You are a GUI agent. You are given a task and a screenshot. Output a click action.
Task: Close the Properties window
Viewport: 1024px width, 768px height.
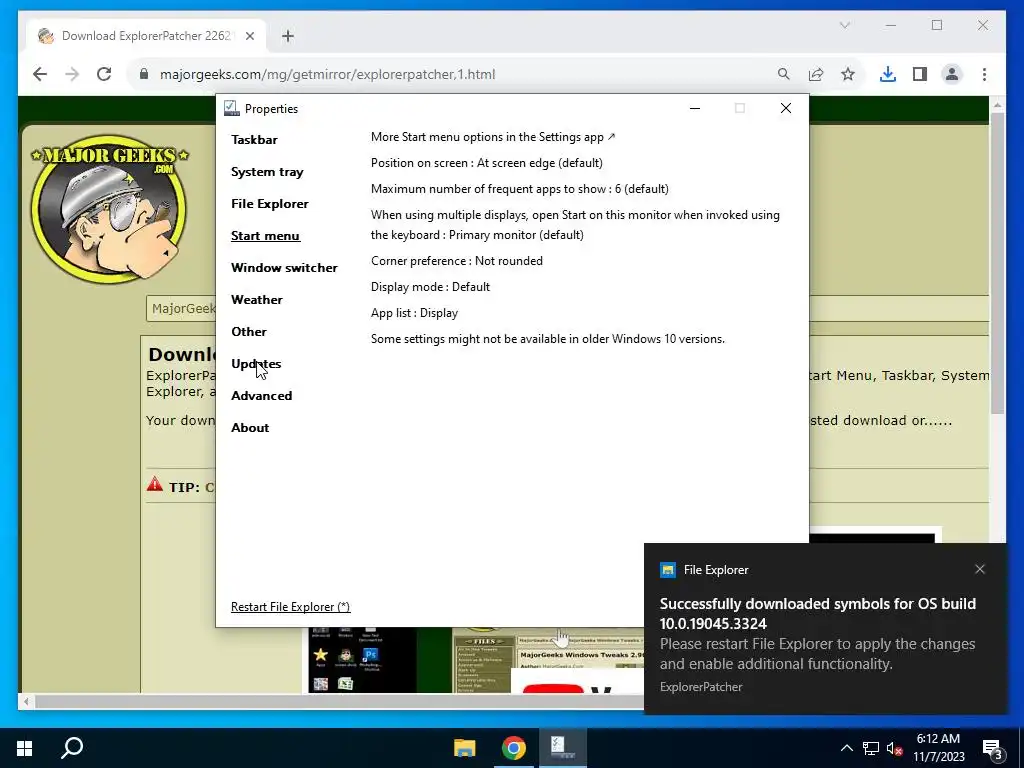coord(786,108)
